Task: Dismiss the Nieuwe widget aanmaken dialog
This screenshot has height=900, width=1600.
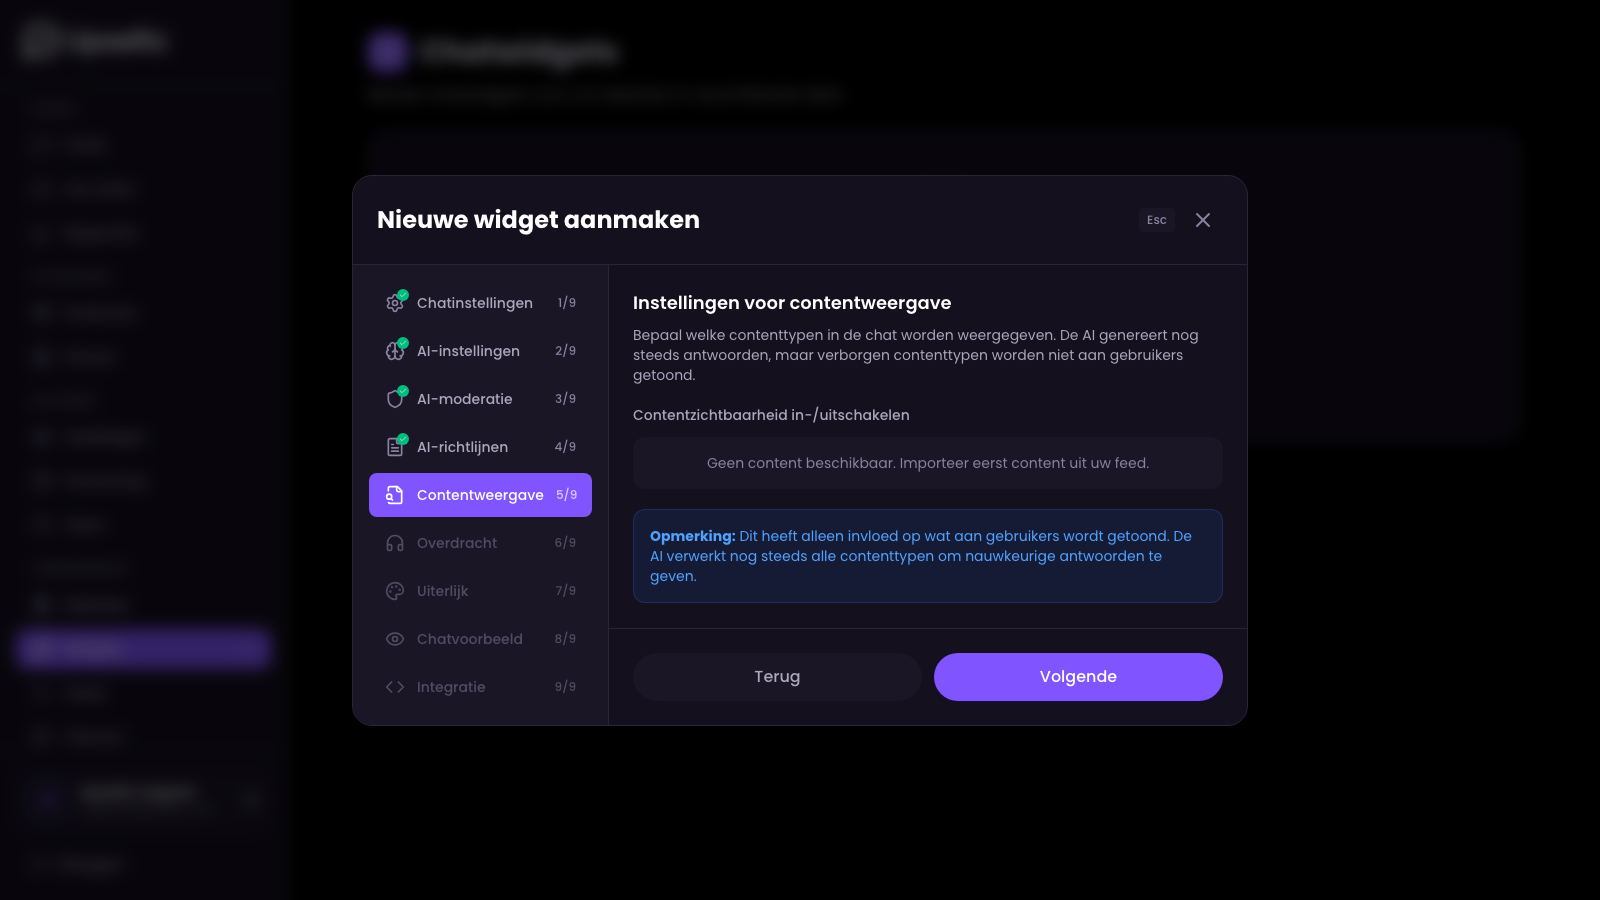Action: 1203,220
